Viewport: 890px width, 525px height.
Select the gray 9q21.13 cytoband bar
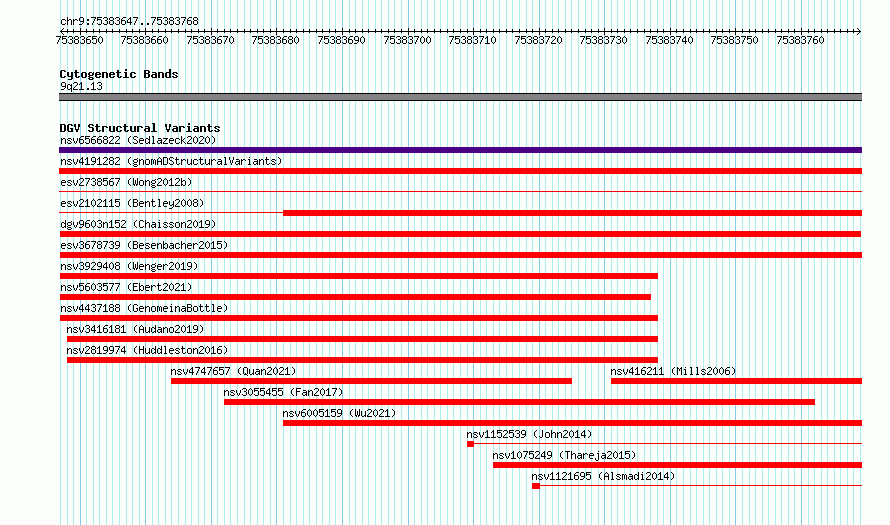[x=460, y=97]
